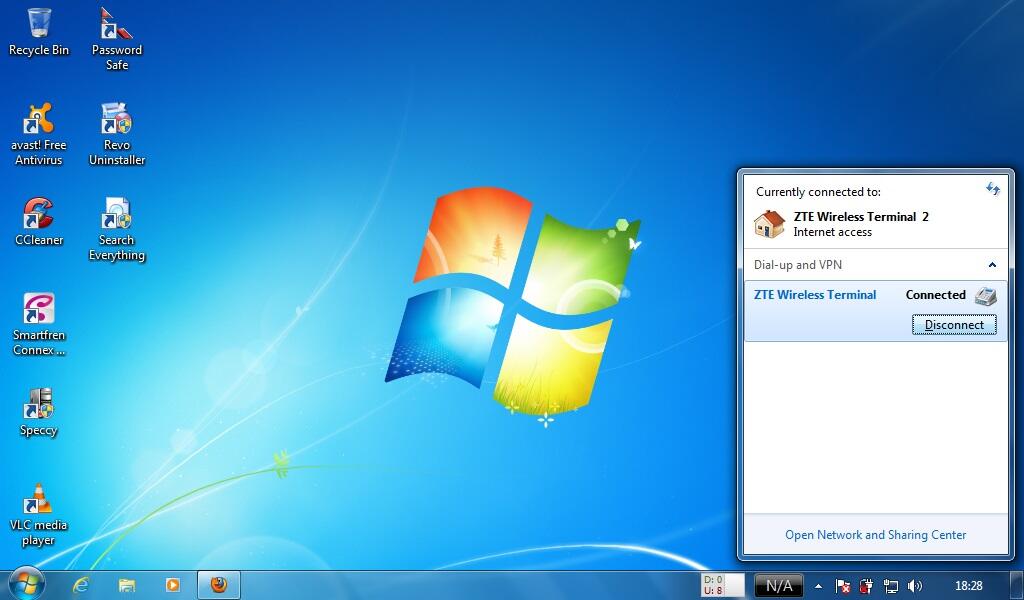This screenshot has width=1024, height=600.
Task: Select the avast! Free Antivirus shortcut
Action: [39, 134]
